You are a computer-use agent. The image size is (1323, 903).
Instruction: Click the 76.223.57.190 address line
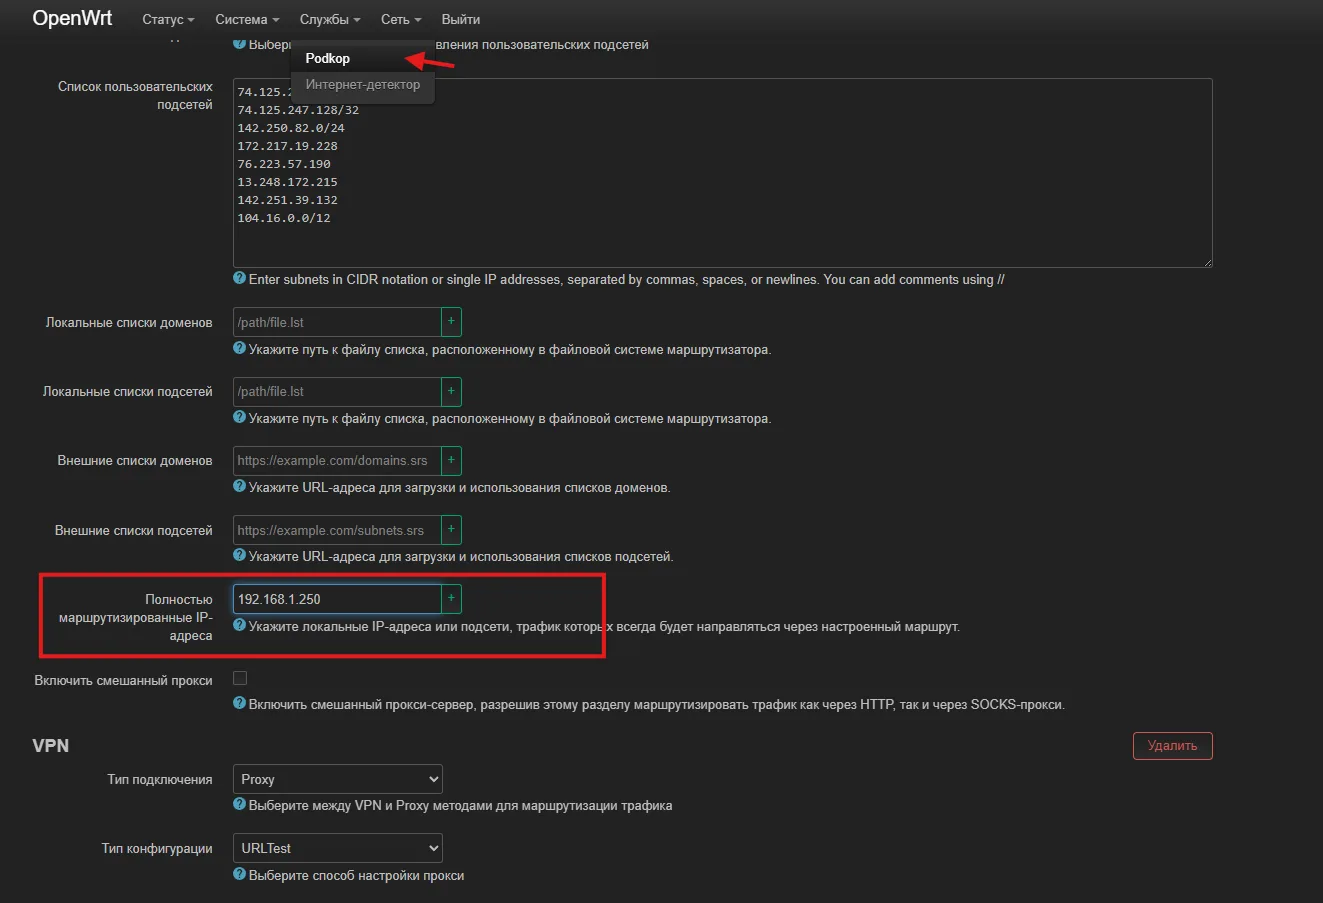point(284,164)
